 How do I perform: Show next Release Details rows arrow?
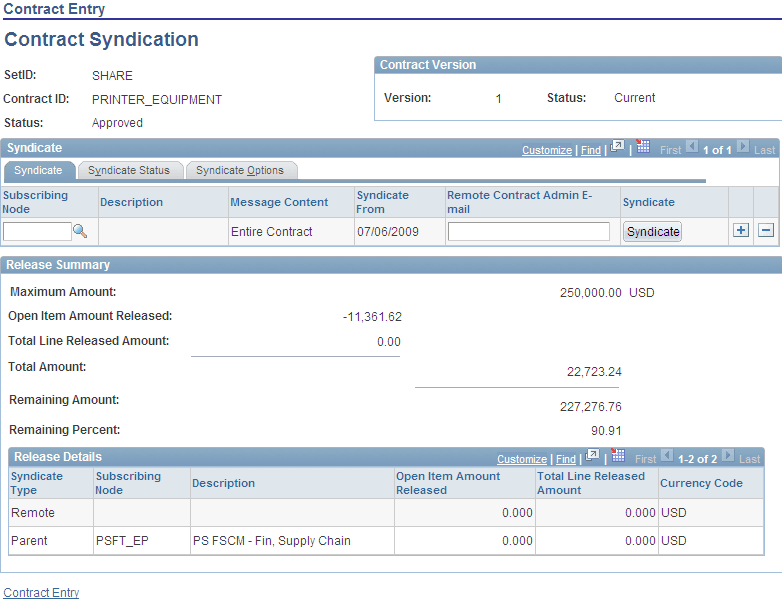728,455
